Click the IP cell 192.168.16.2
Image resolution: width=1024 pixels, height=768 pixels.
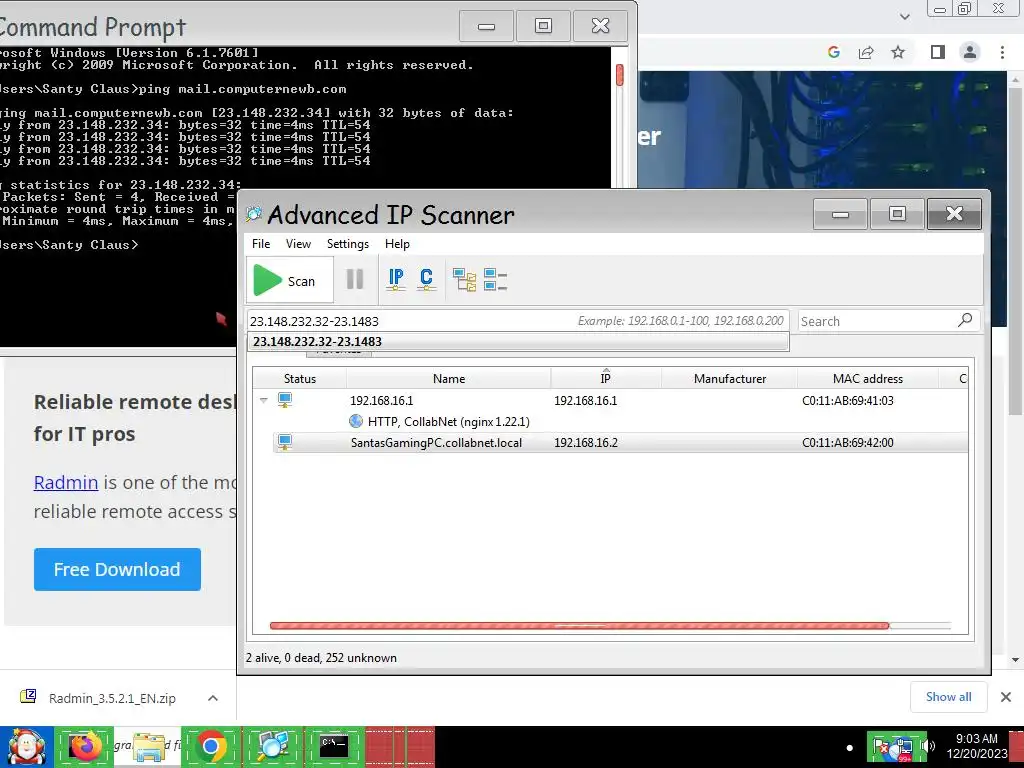pos(586,442)
